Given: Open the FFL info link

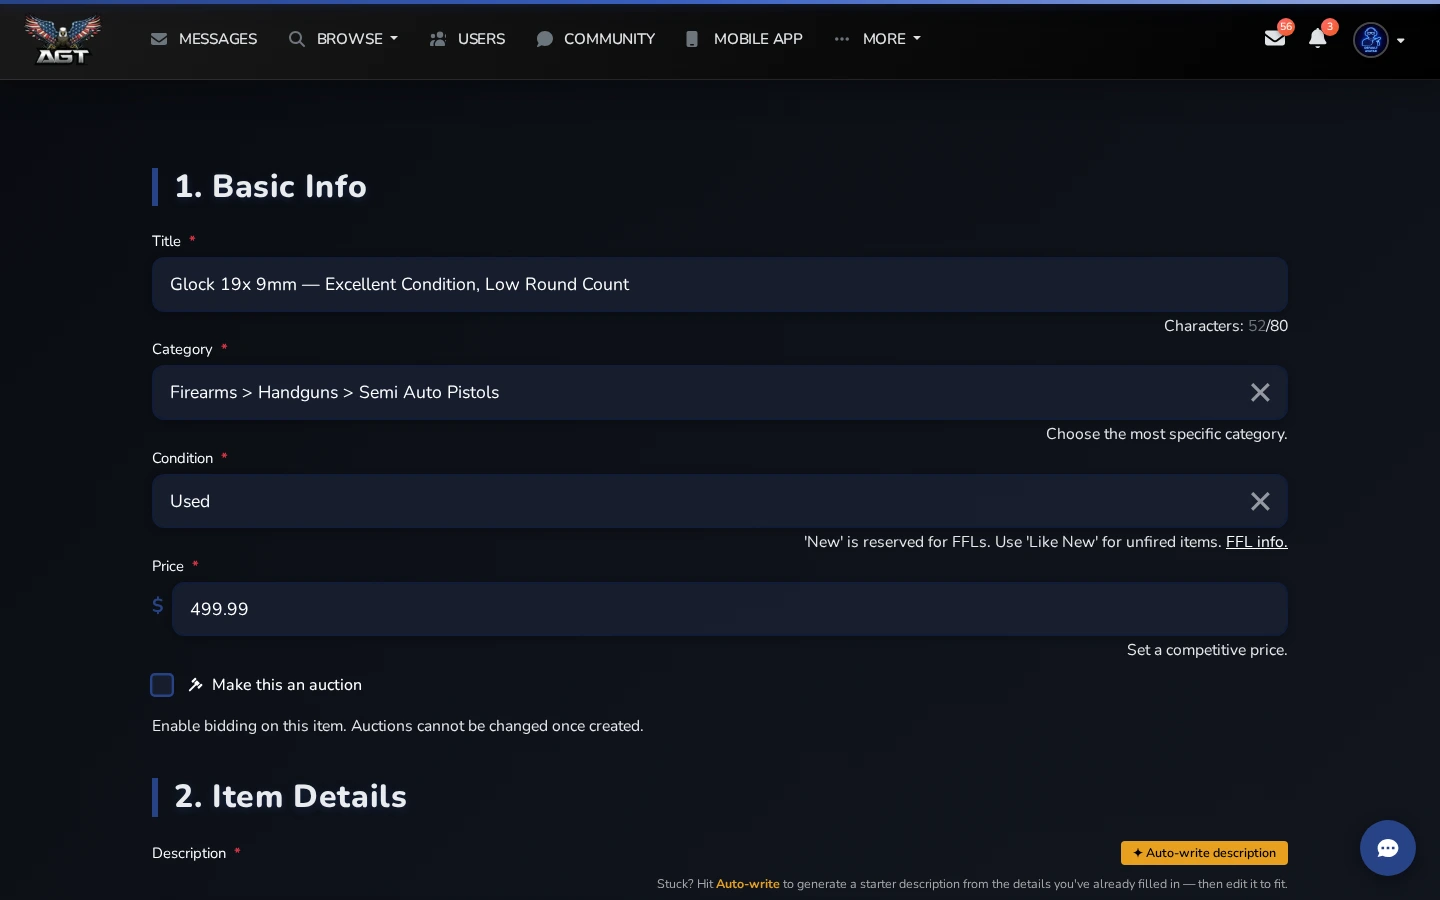Looking at the screenshot, I should click(x=1257, y=542).
